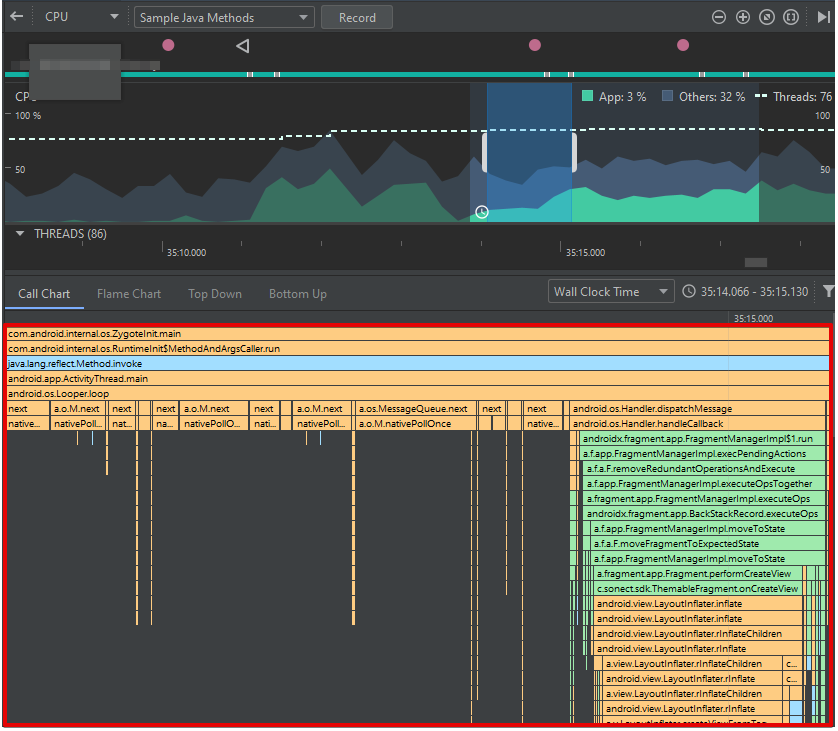The width and height of the screenshot is (838, 731).
Task: Select the a.os.MessageQueue.next call bar
Action: (415, 409)
